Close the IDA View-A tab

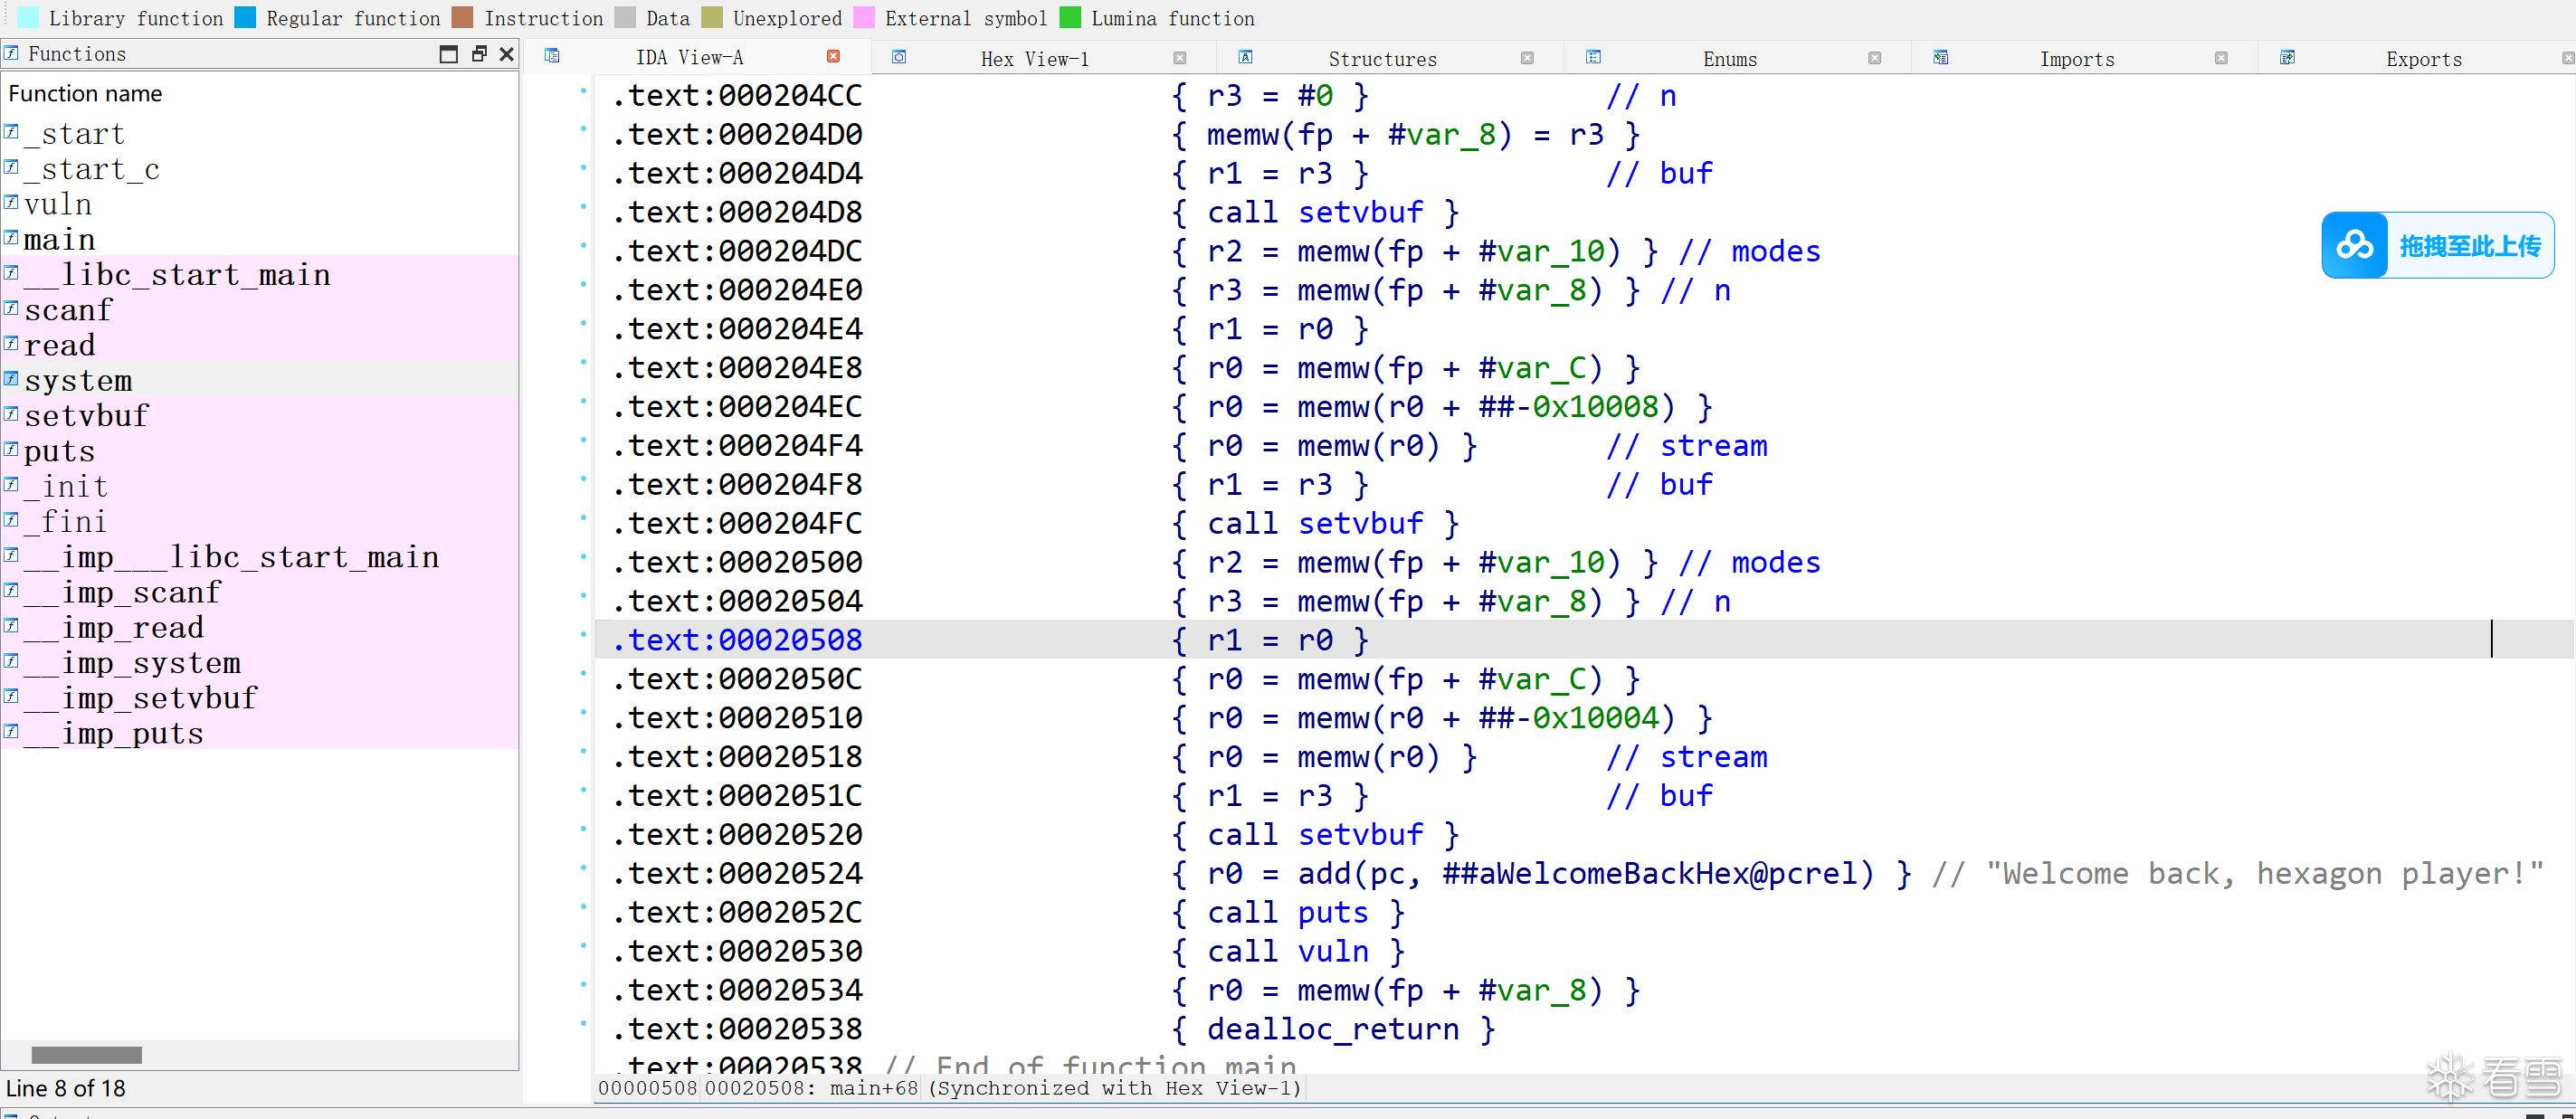coord(833,57)
